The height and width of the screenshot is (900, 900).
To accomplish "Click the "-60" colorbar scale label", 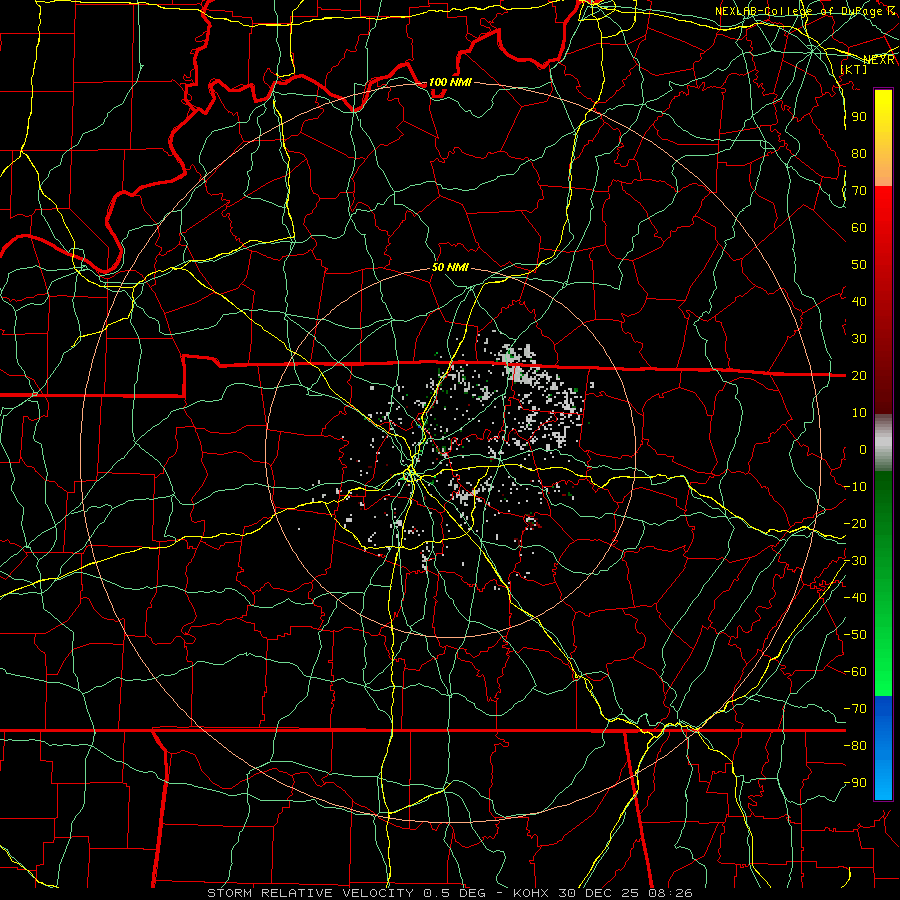I will tap(855, 672).
